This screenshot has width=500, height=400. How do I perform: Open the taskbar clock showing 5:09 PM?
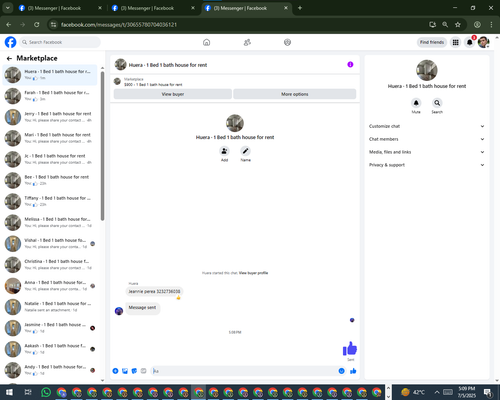click(466, 392)
